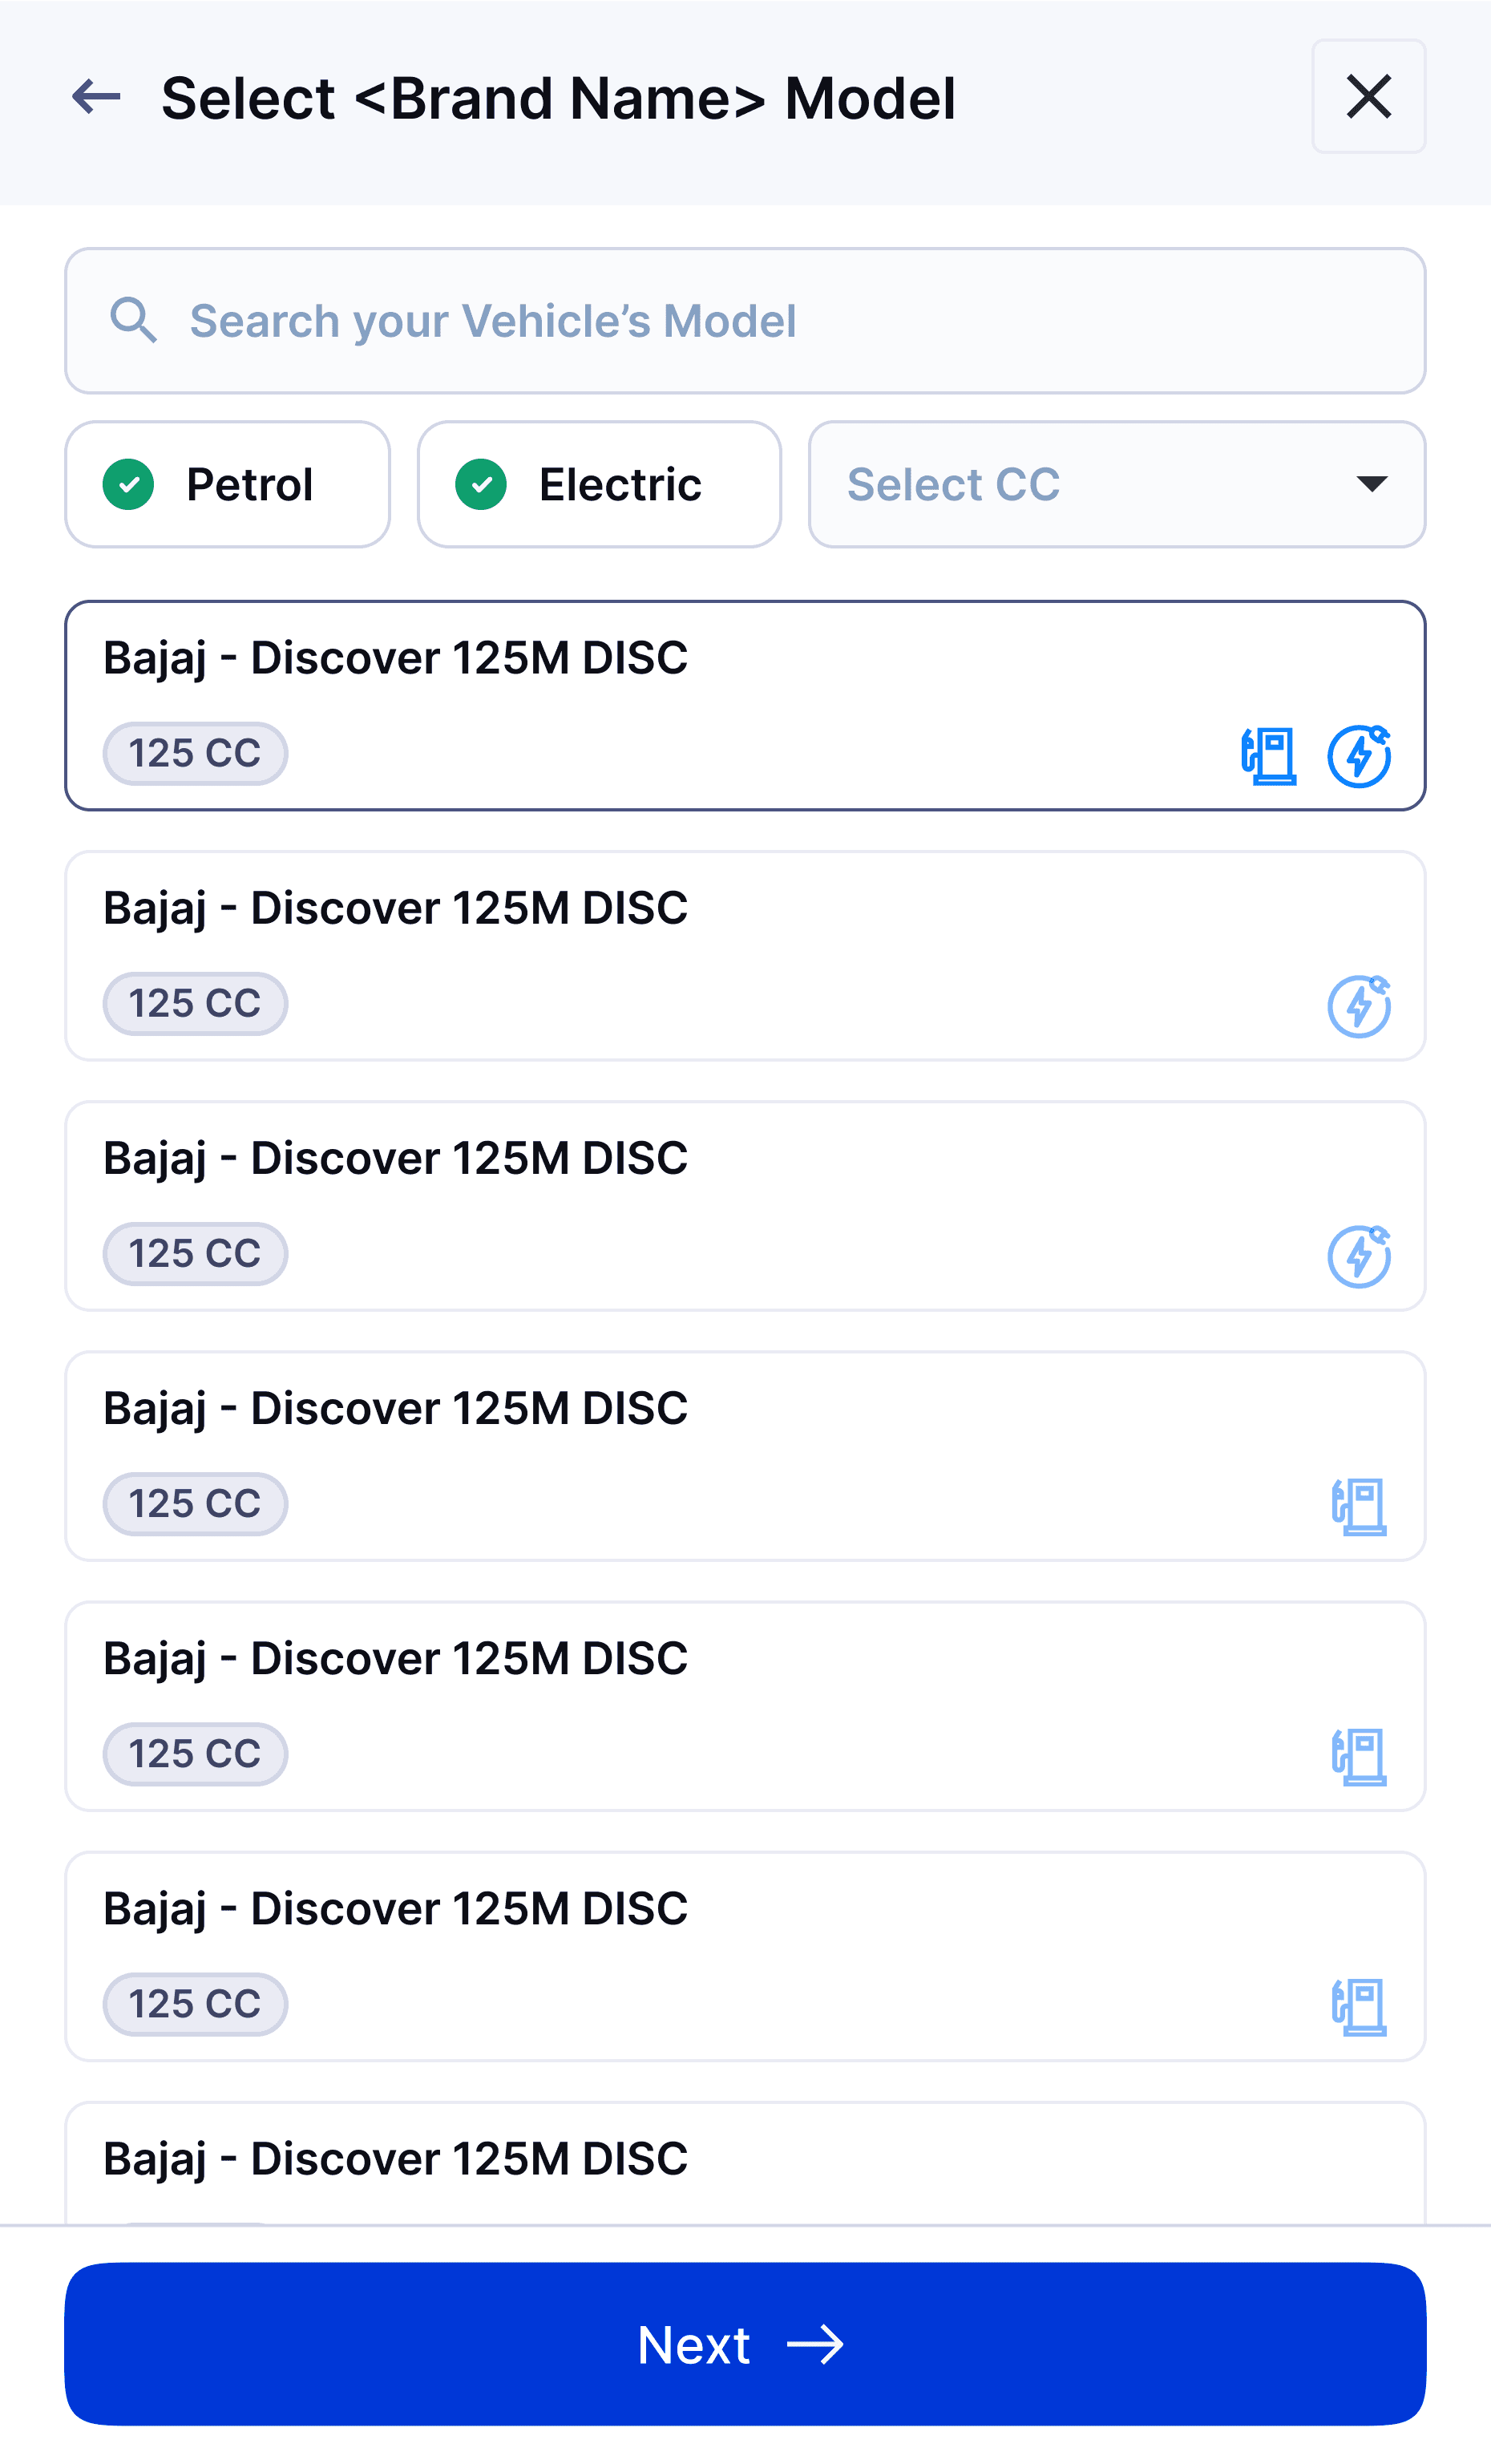Uncheck the green checkmark beside Petrol

click(128, 485)
